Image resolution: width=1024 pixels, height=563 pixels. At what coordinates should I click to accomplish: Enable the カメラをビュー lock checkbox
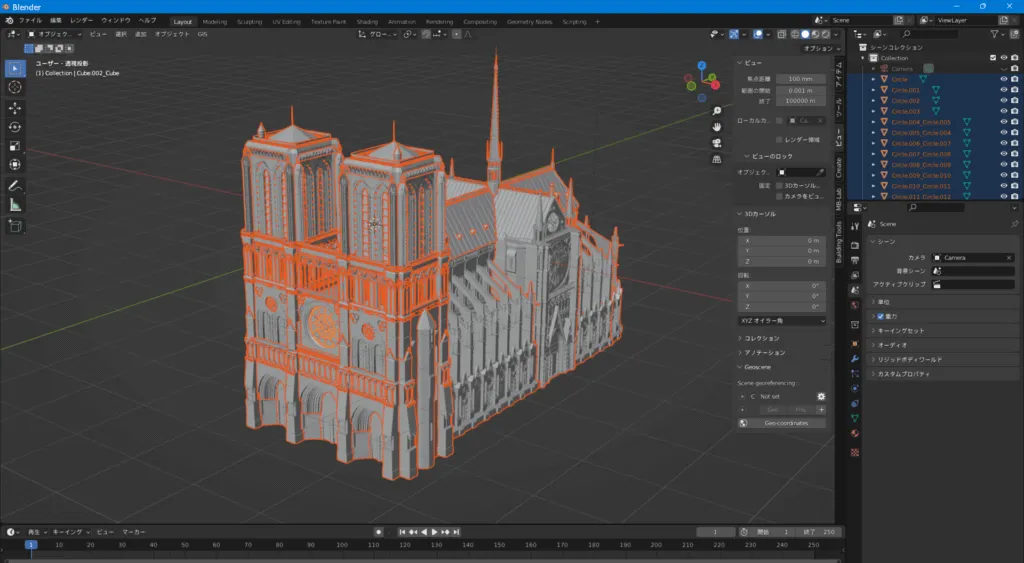[x=779, y=196]
